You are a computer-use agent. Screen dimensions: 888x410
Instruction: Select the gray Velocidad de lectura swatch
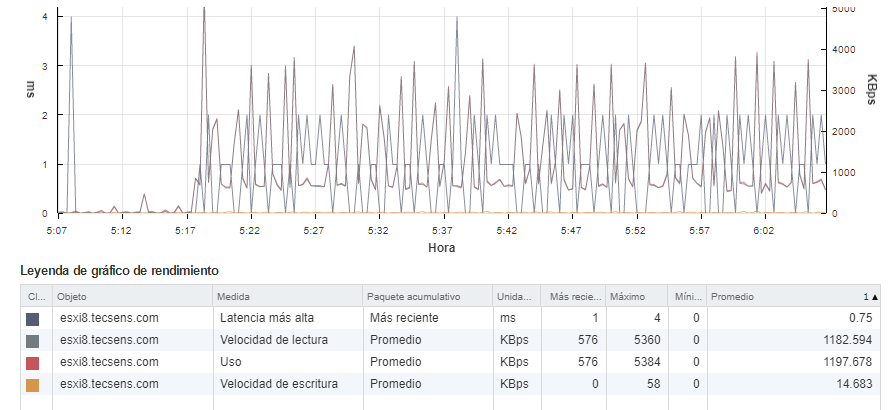coord(33,341)
